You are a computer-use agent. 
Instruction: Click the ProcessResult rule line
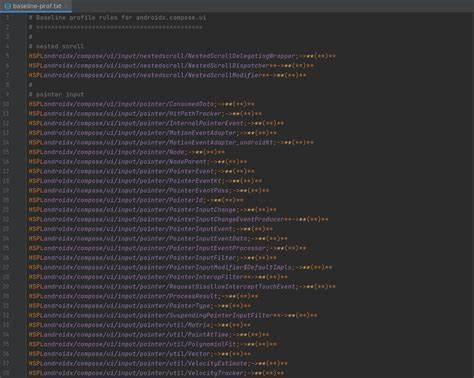(143, 296)
